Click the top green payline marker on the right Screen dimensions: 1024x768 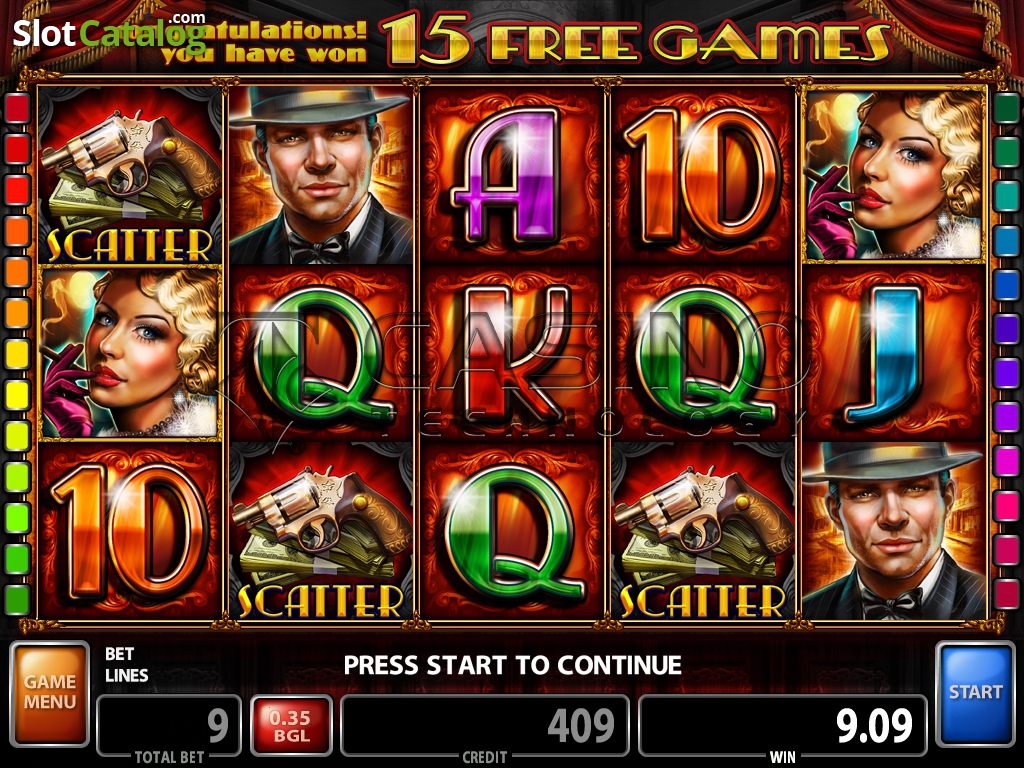pos(1006,108)
